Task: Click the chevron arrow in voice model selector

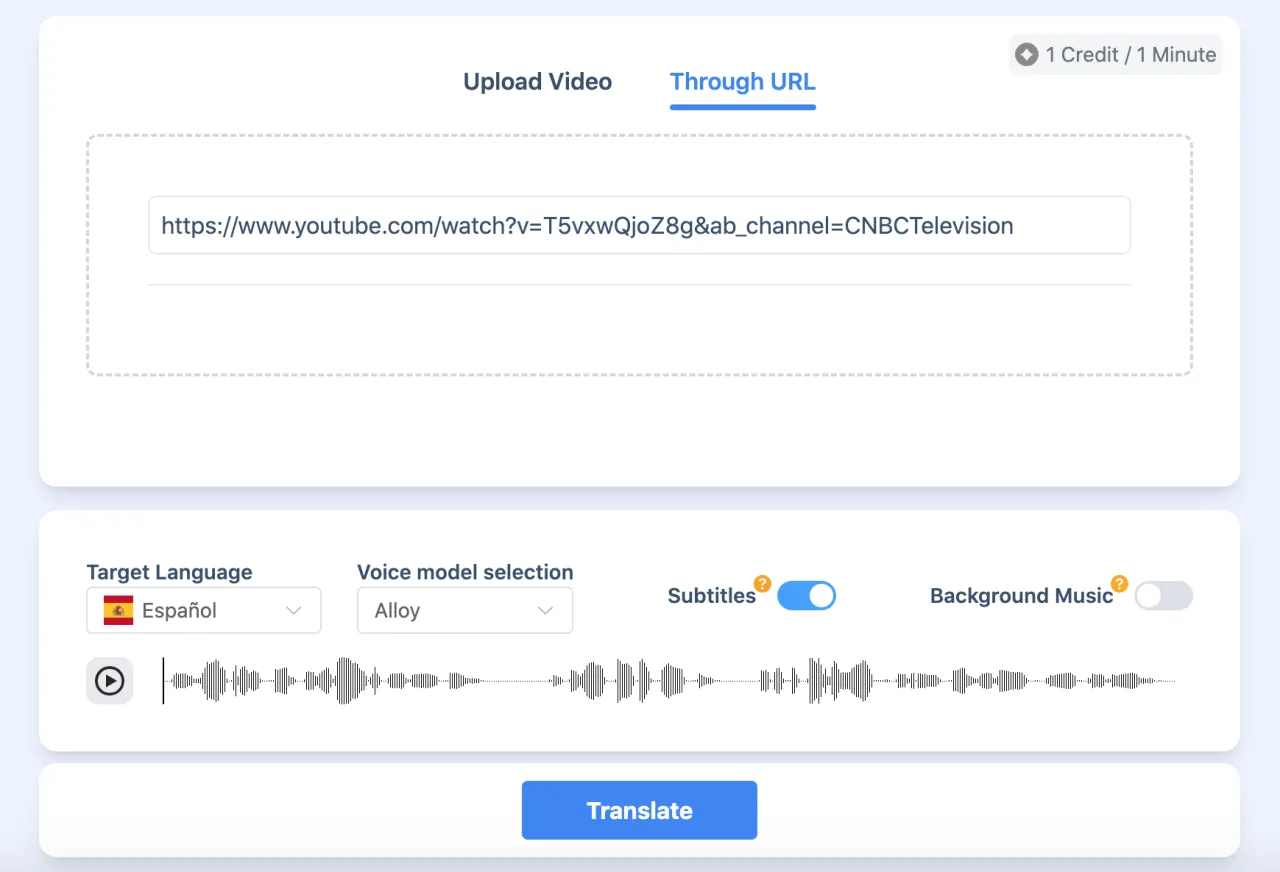Action: (x=545, y=610)
